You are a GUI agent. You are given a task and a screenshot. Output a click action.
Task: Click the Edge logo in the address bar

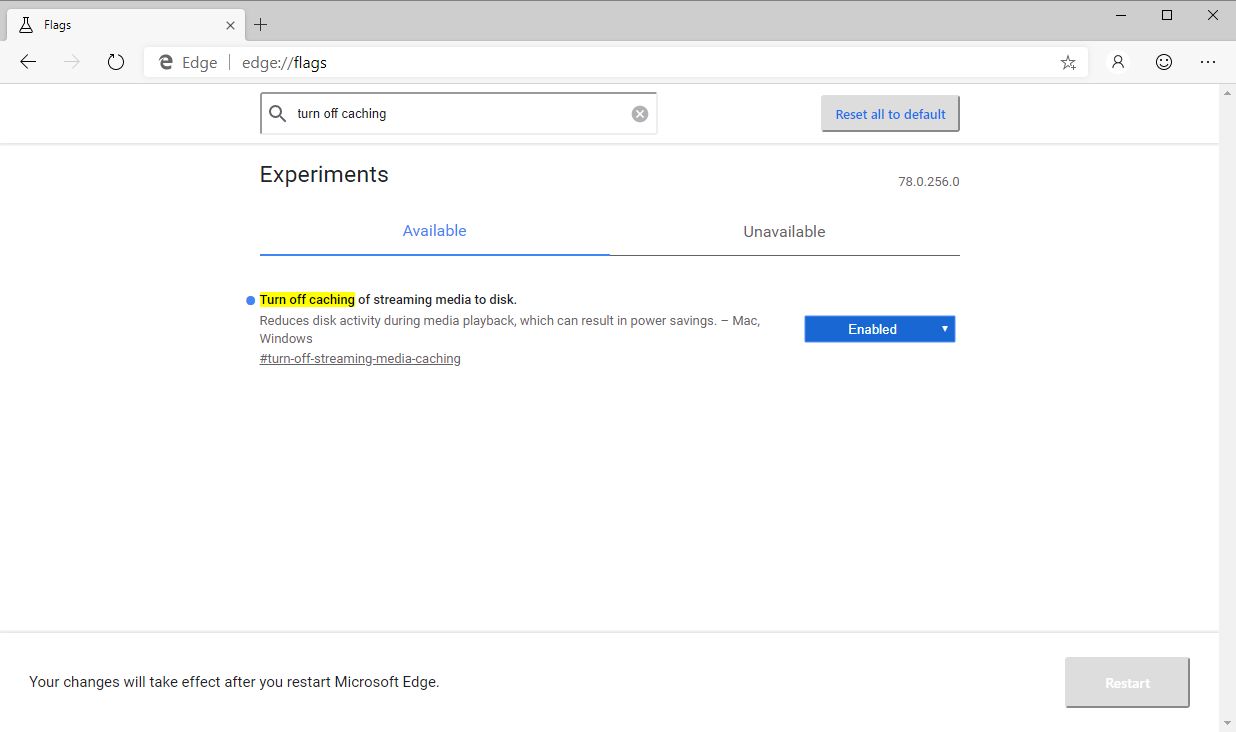165,62
